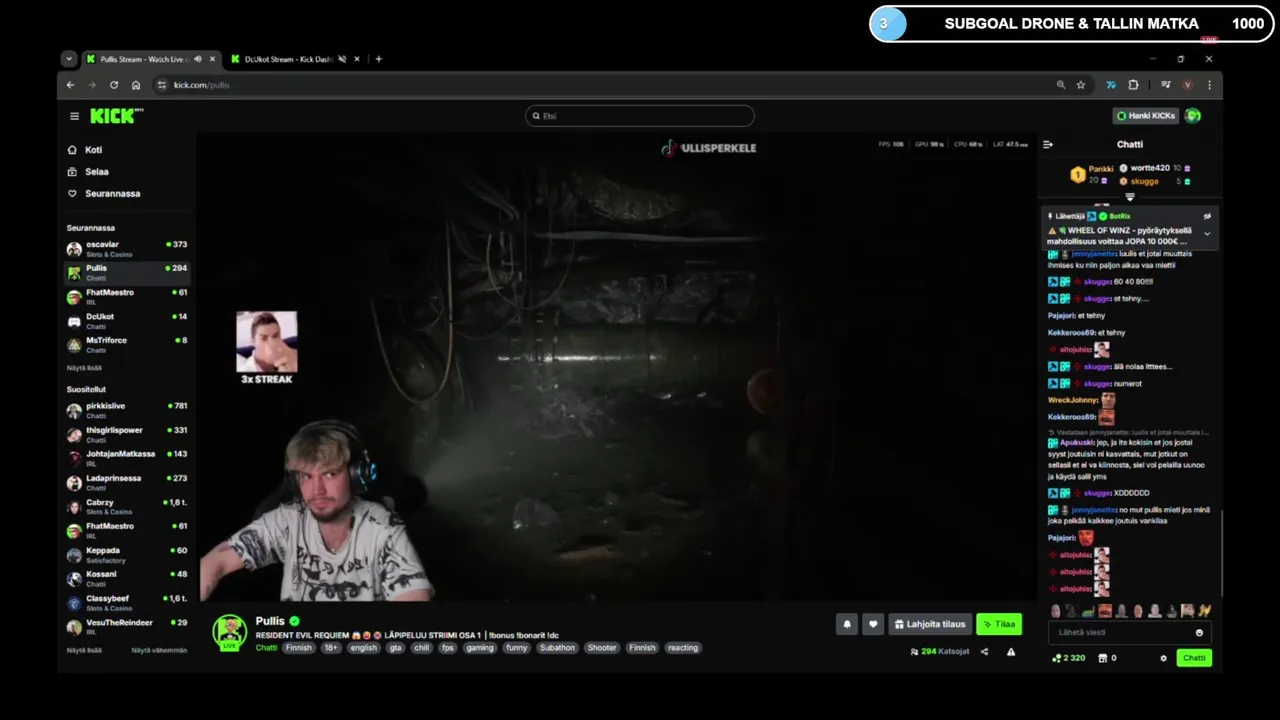Open the 7TV extension icon

pos(1111,85)
